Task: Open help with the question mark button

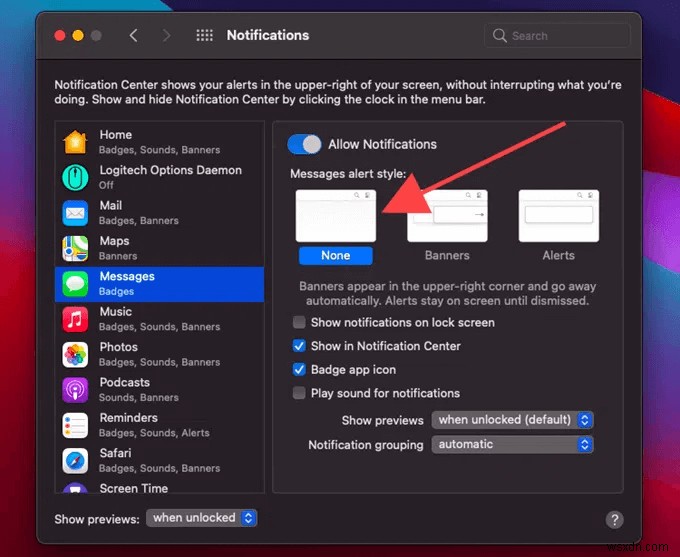Action: tap(615, 519)
